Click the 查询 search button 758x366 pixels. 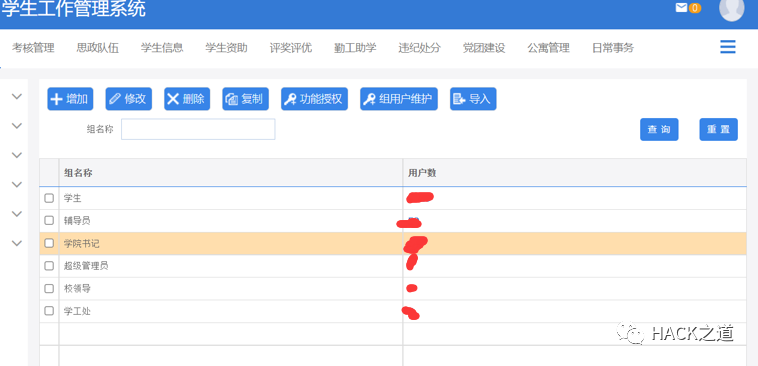pos(659,130)
